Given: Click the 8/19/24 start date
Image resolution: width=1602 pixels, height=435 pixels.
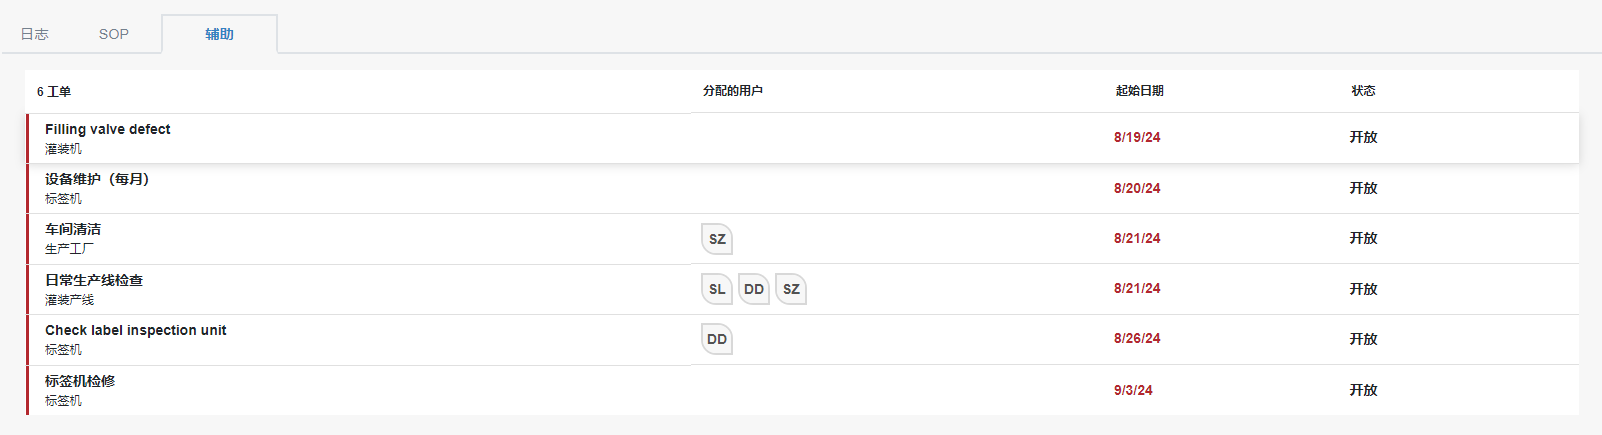Looking at the screenshot, I should [1137, 137].
